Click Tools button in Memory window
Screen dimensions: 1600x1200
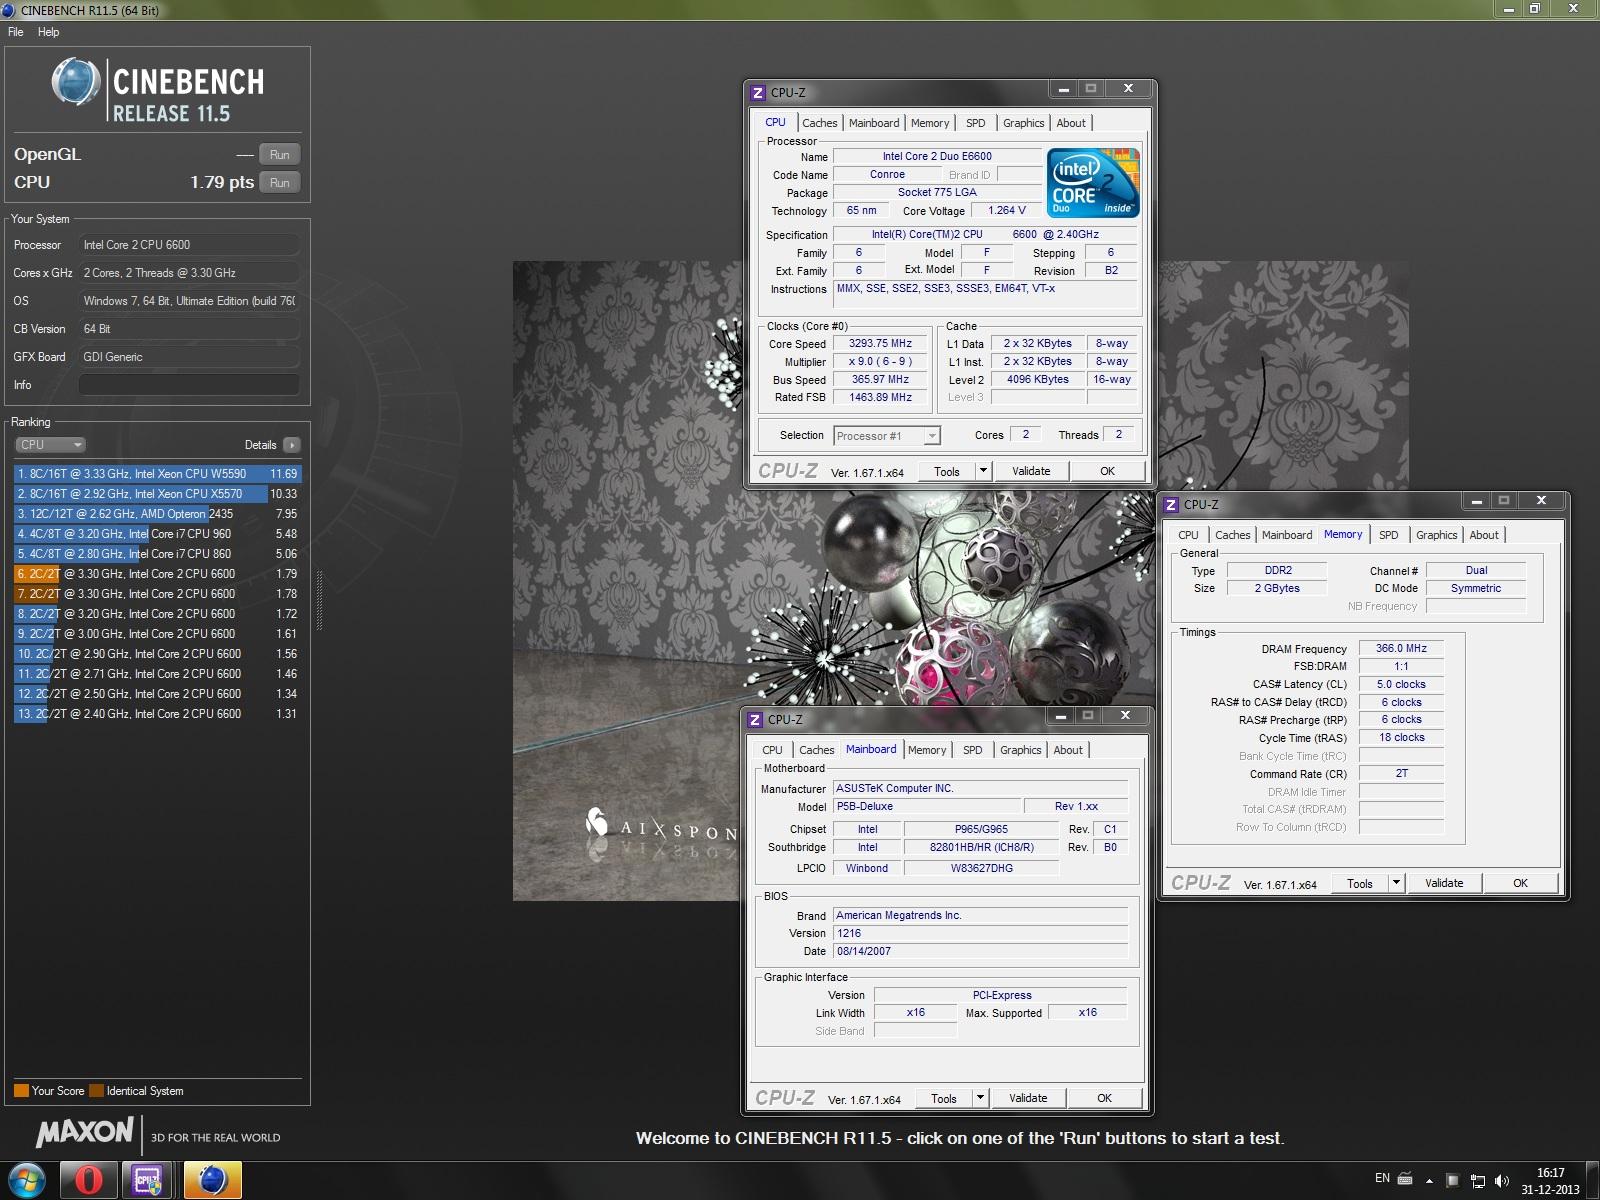[x=1360, y=883]
